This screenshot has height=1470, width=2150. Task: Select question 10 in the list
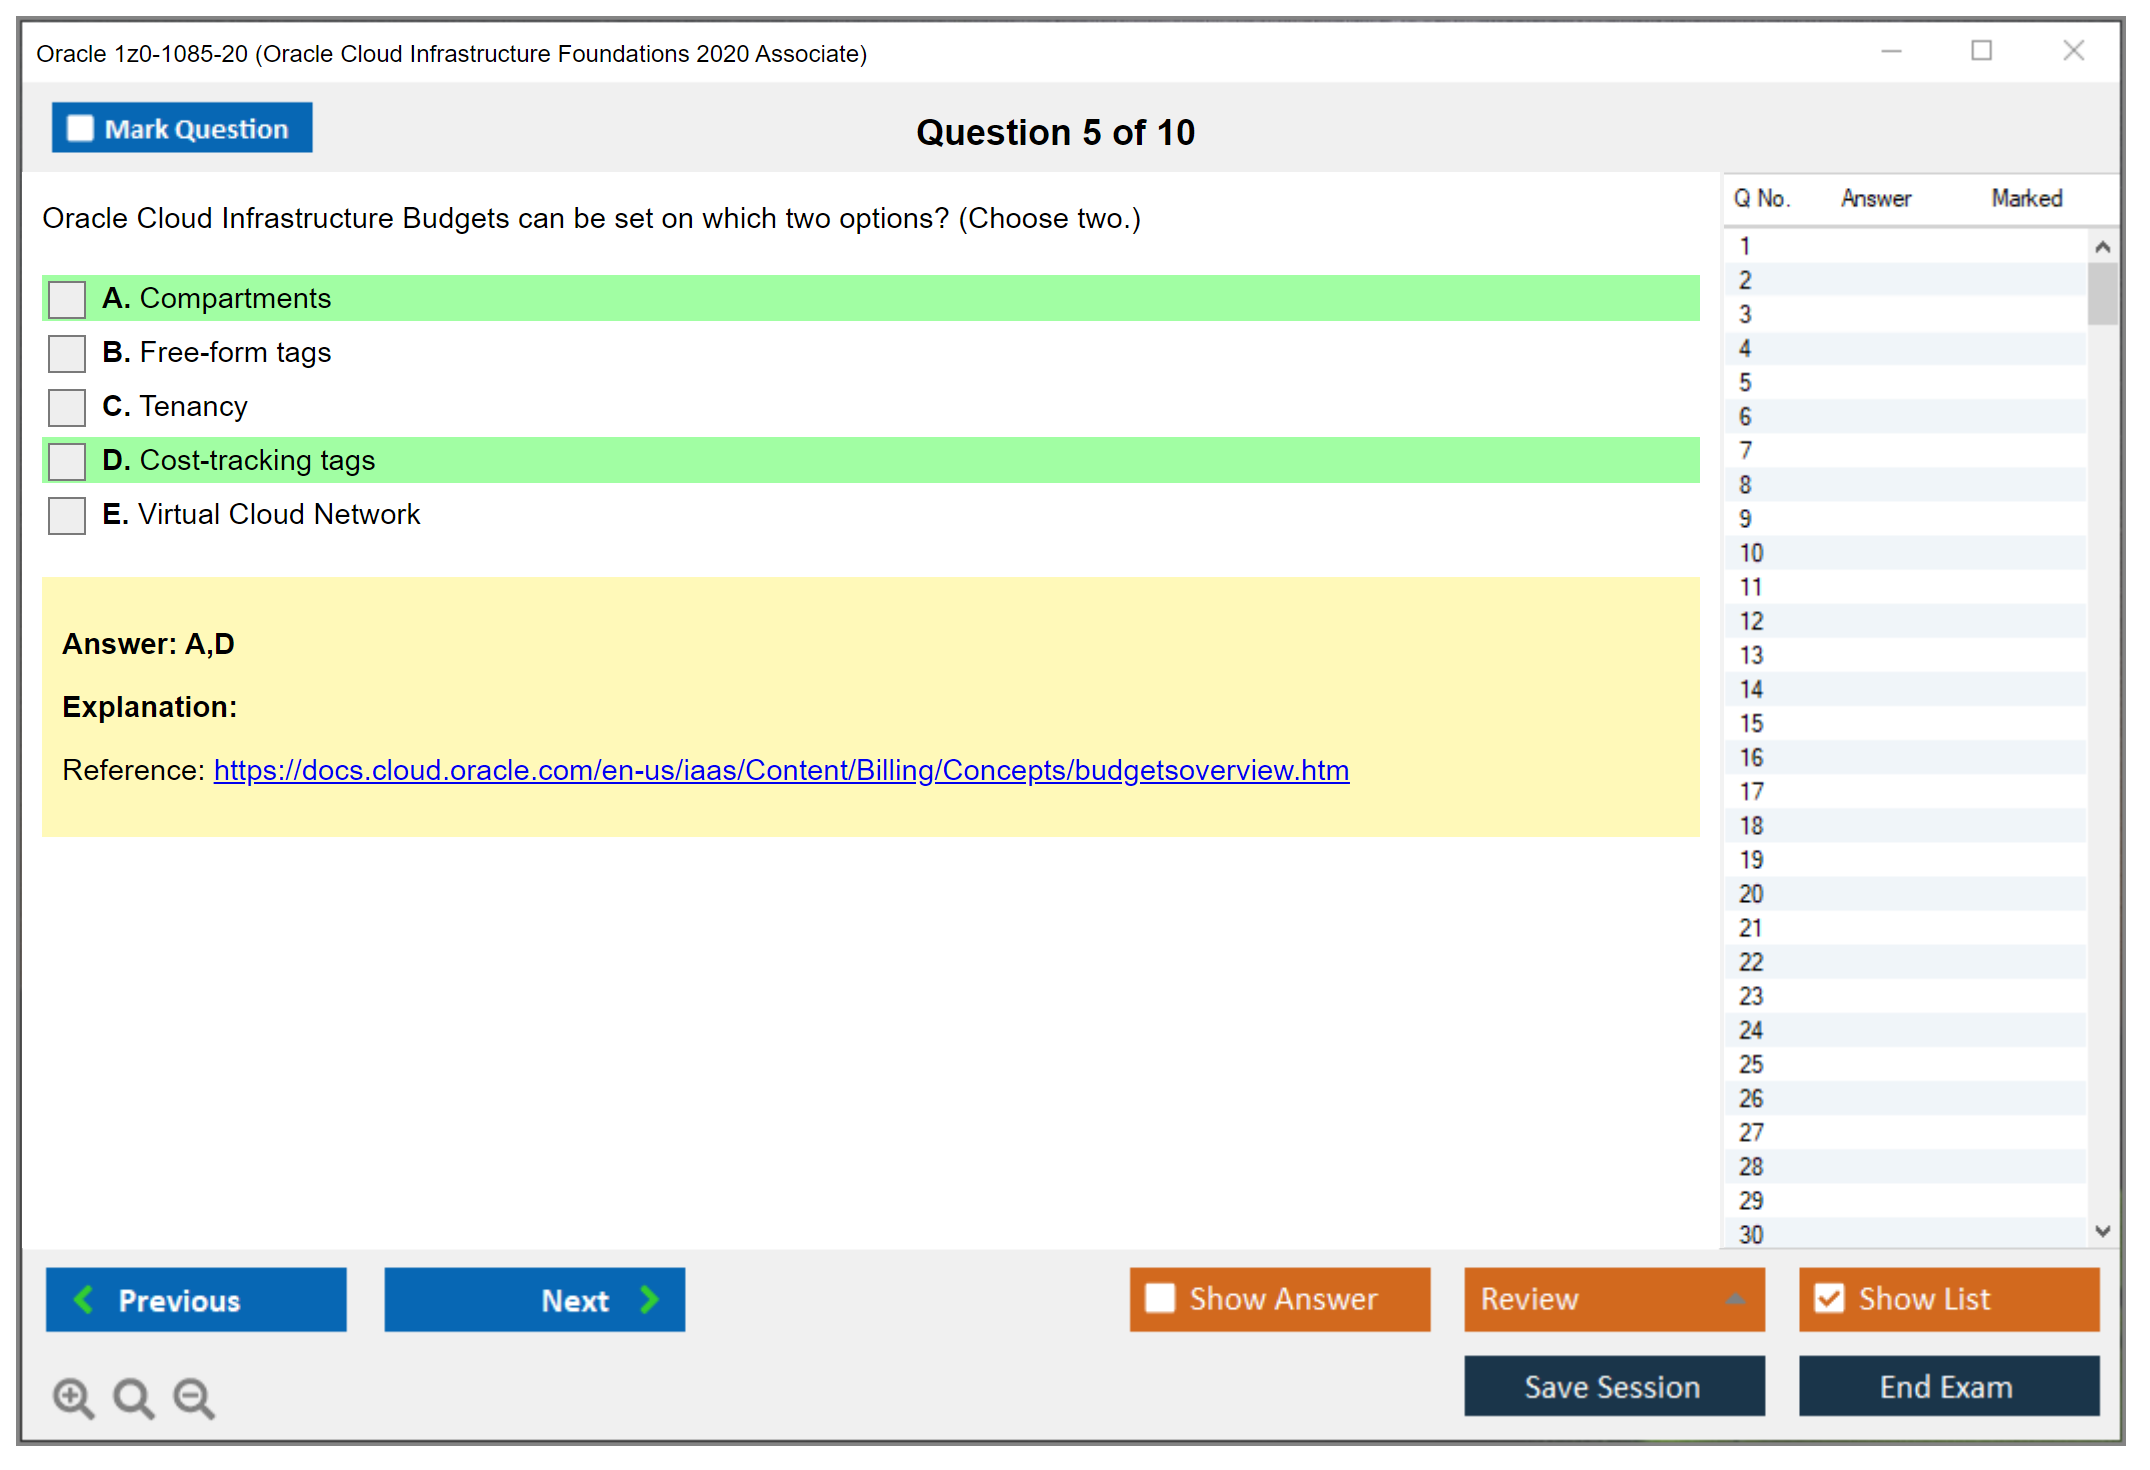coord(1751,553)
